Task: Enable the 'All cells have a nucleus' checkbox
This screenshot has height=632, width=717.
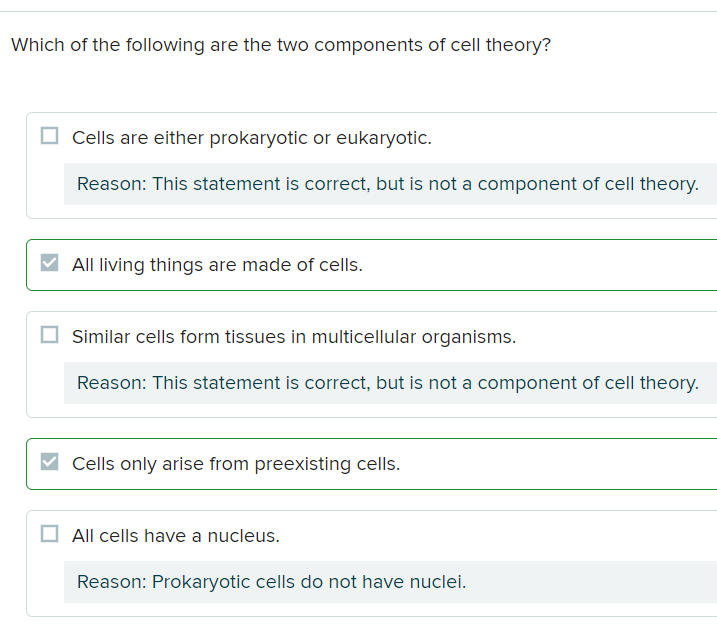Action: pyautogui.click(x=49, y=534)
